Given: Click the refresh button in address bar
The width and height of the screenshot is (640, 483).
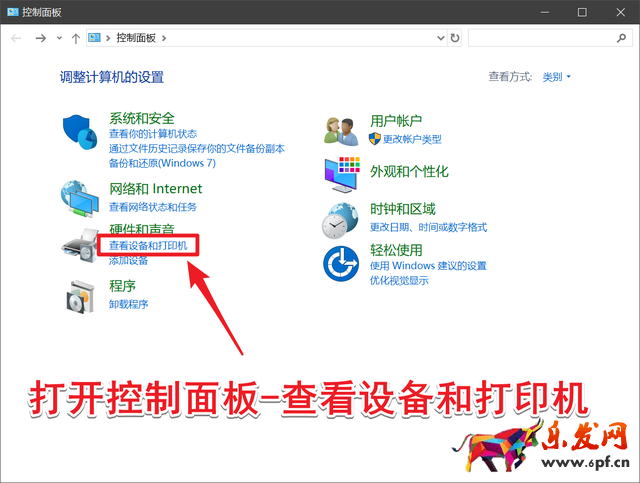Looking at the screenshot, I should (x=455, y=38).
